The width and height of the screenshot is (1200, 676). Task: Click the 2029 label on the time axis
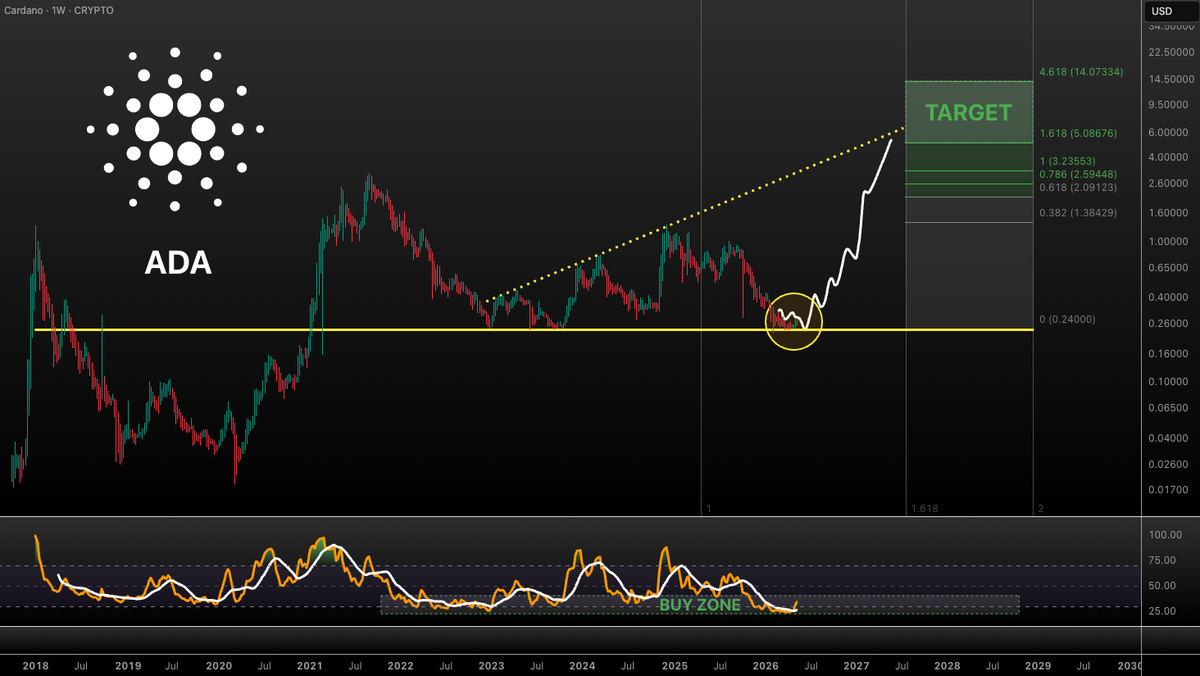tap(1039, 665)
